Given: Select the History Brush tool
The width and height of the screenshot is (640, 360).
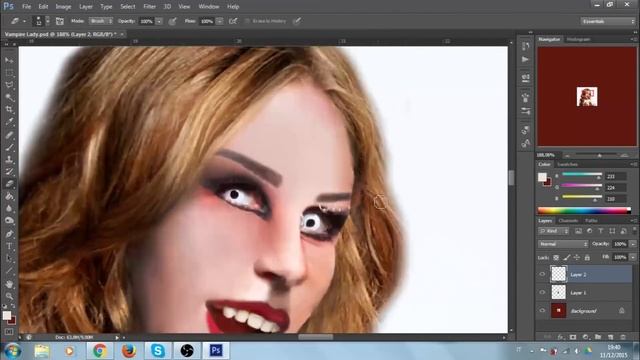Looking at the screenshot, I should tap(9, 172).
